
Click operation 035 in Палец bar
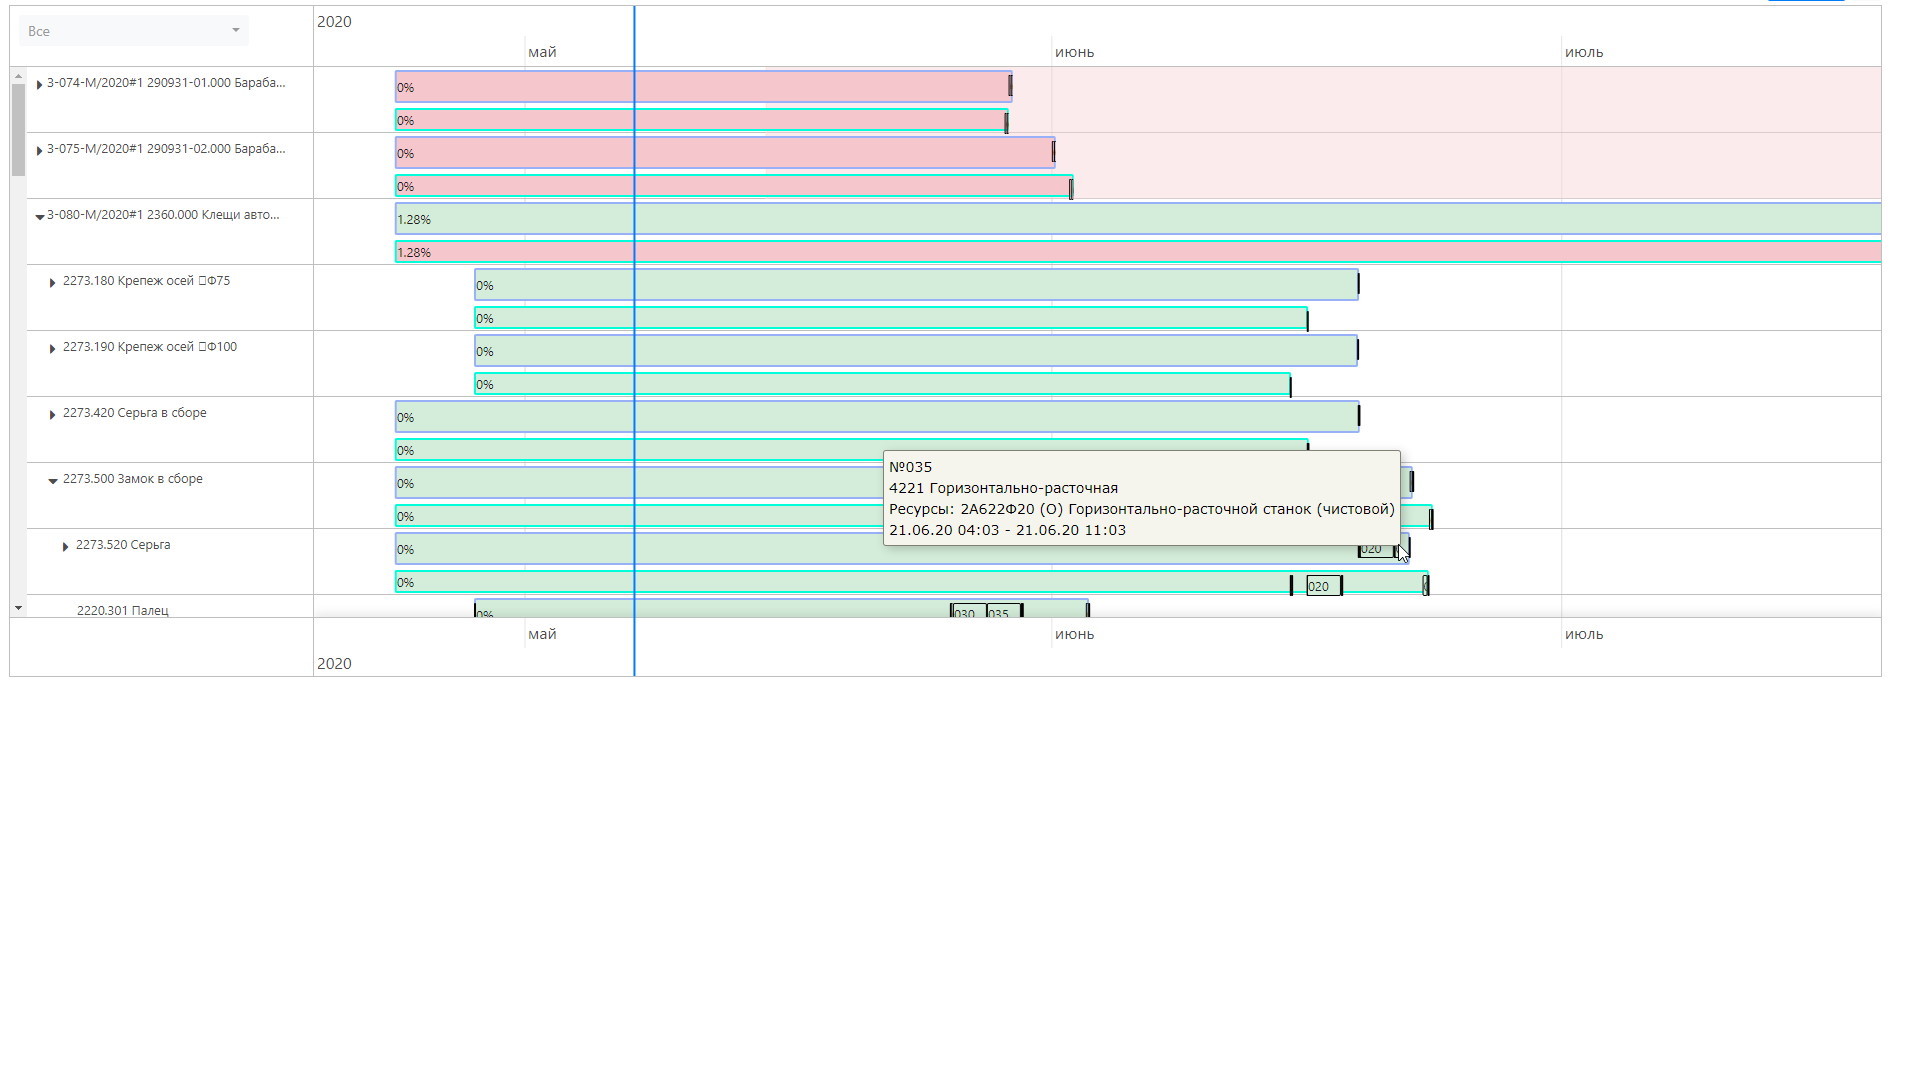1002,612
